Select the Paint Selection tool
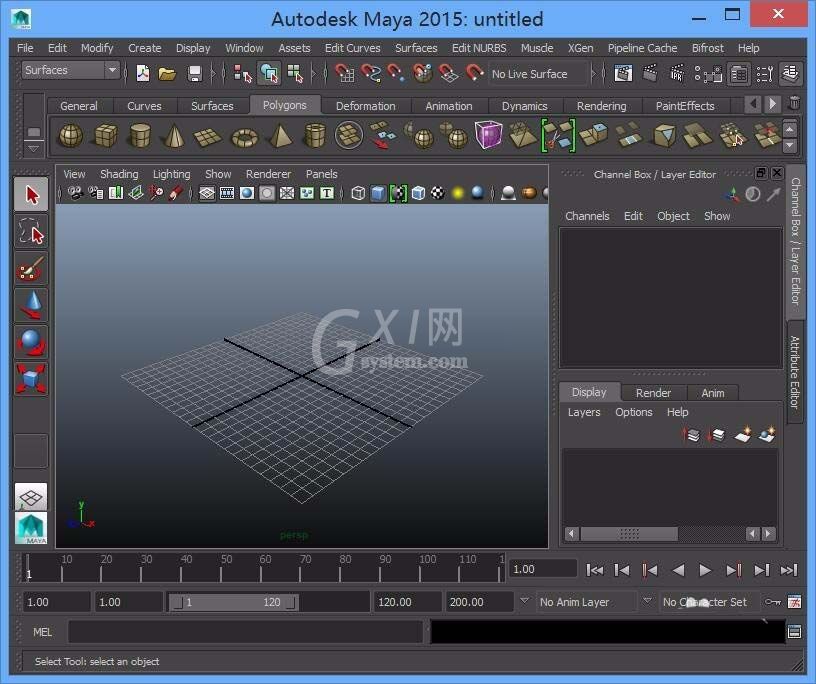 31,269
